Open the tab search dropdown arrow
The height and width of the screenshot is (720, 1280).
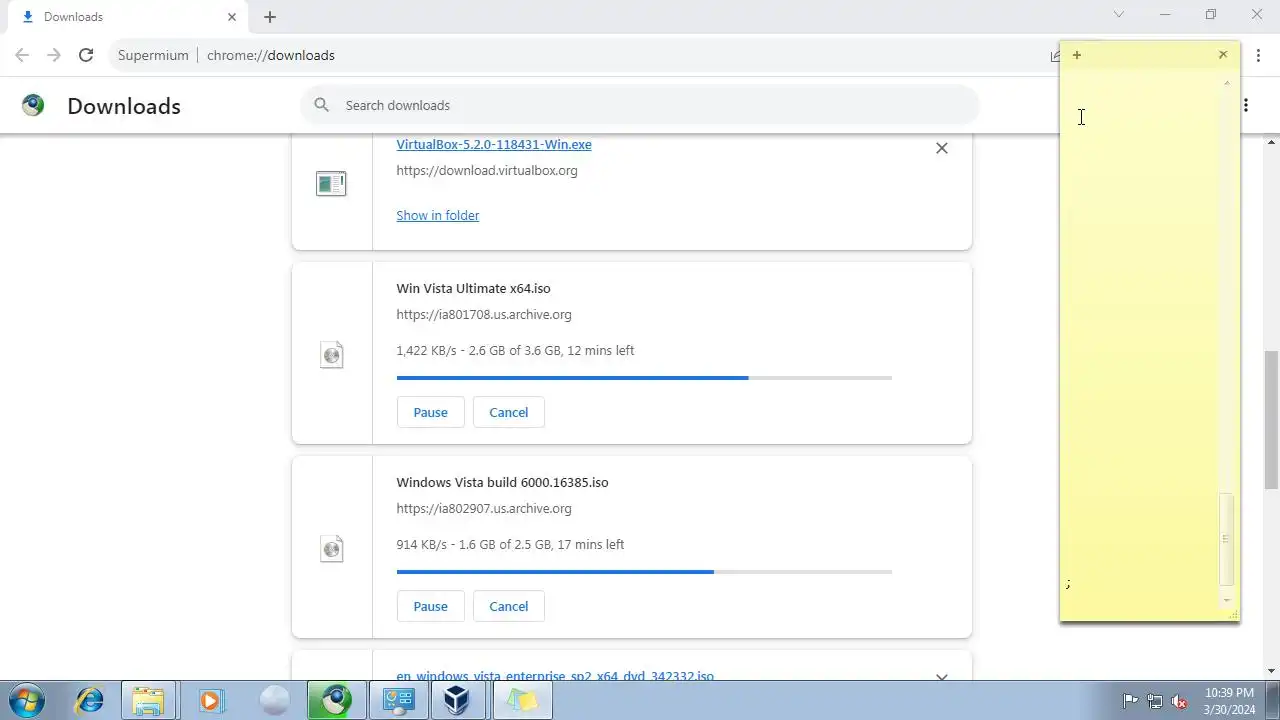[x=1119, y=15]
